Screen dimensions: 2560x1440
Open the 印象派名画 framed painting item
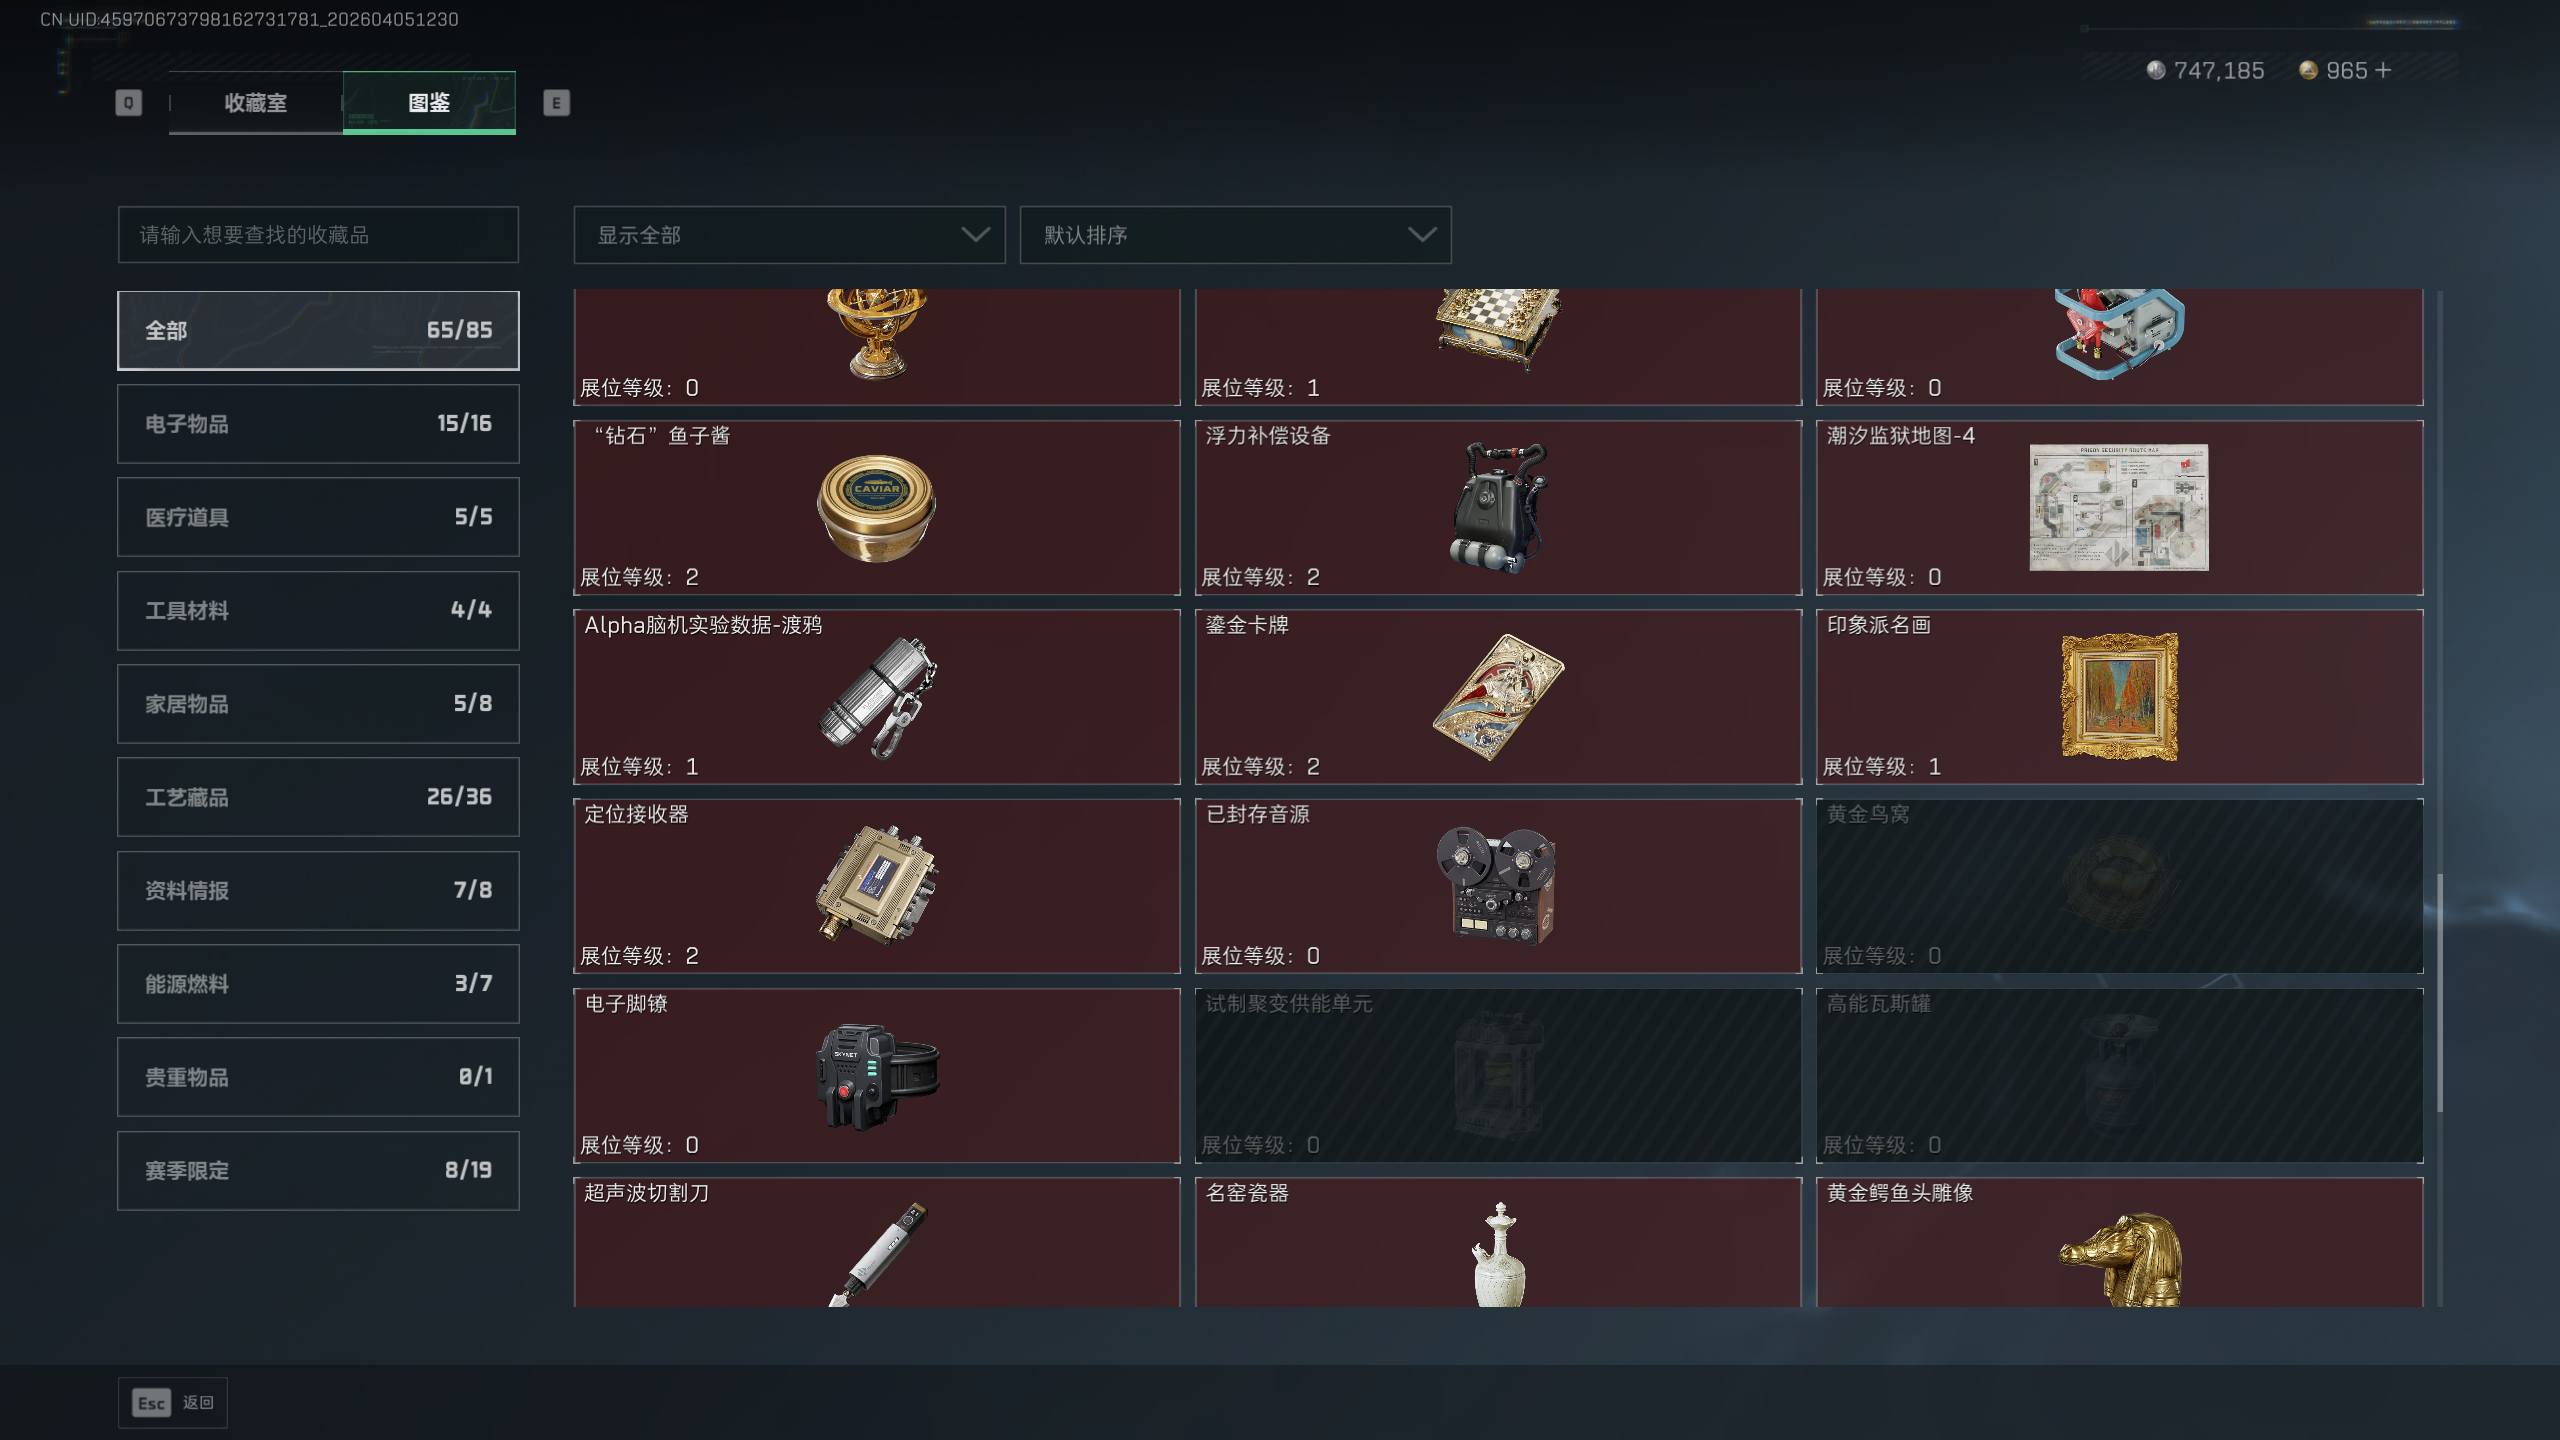pos(2119,697)
